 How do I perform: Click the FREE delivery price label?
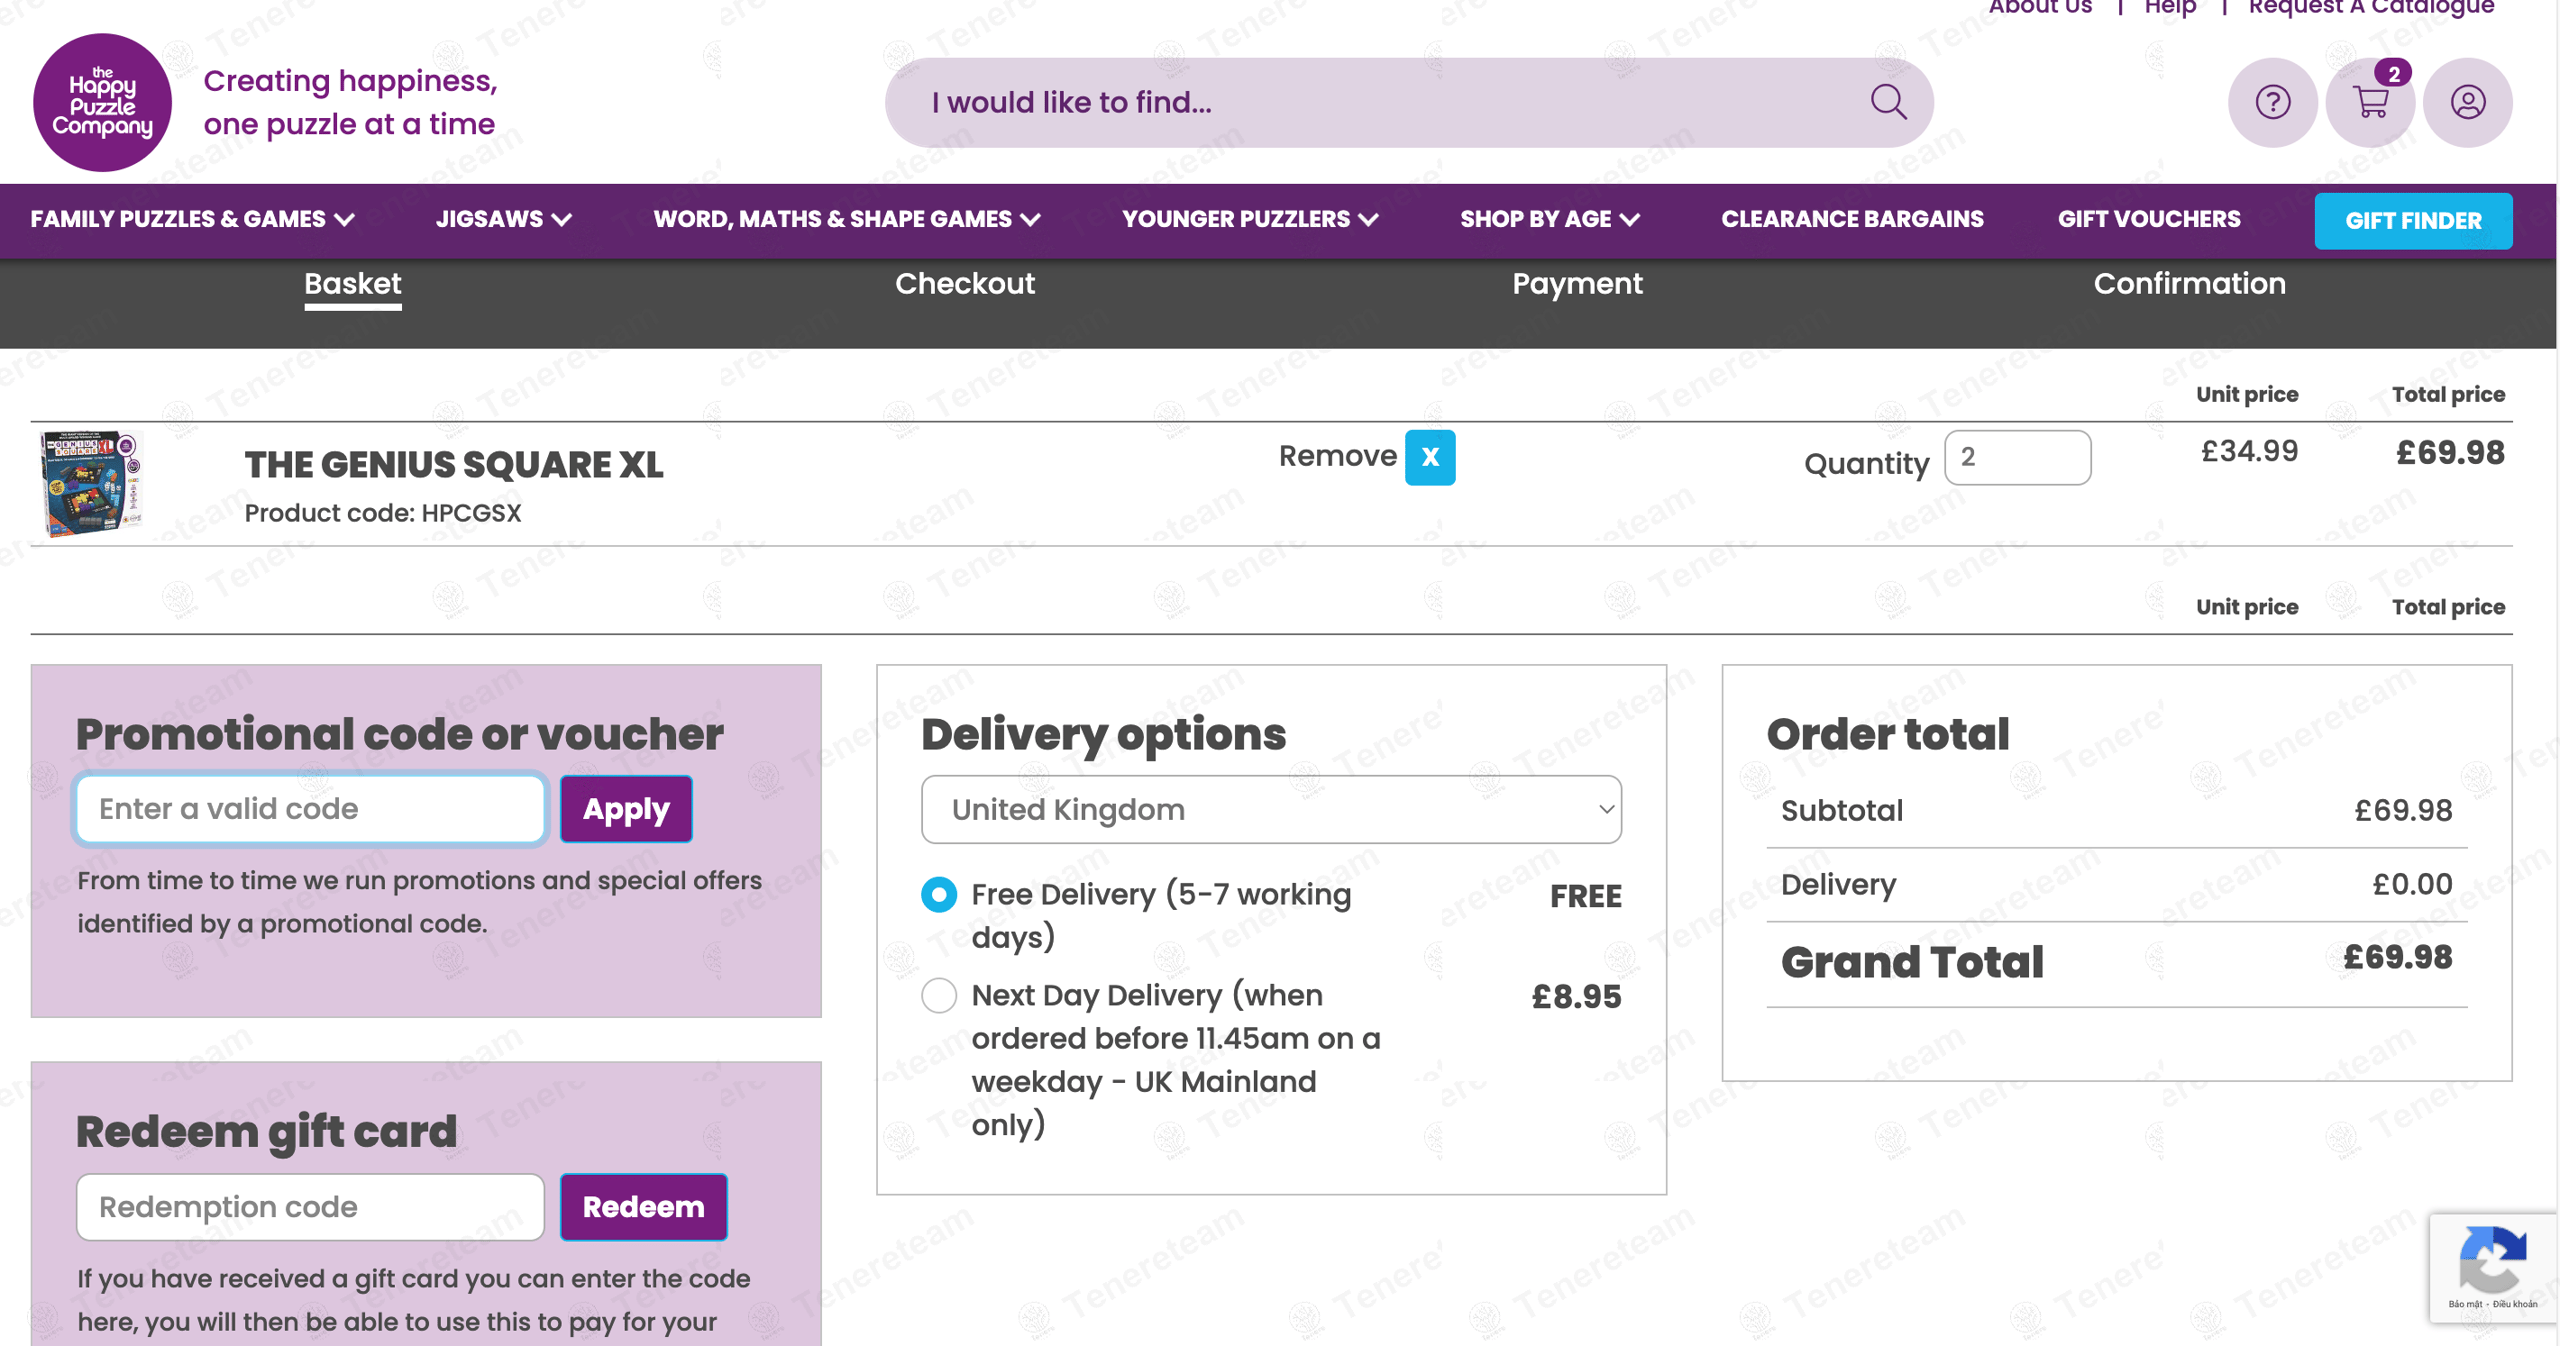[x=1586, y=897]
